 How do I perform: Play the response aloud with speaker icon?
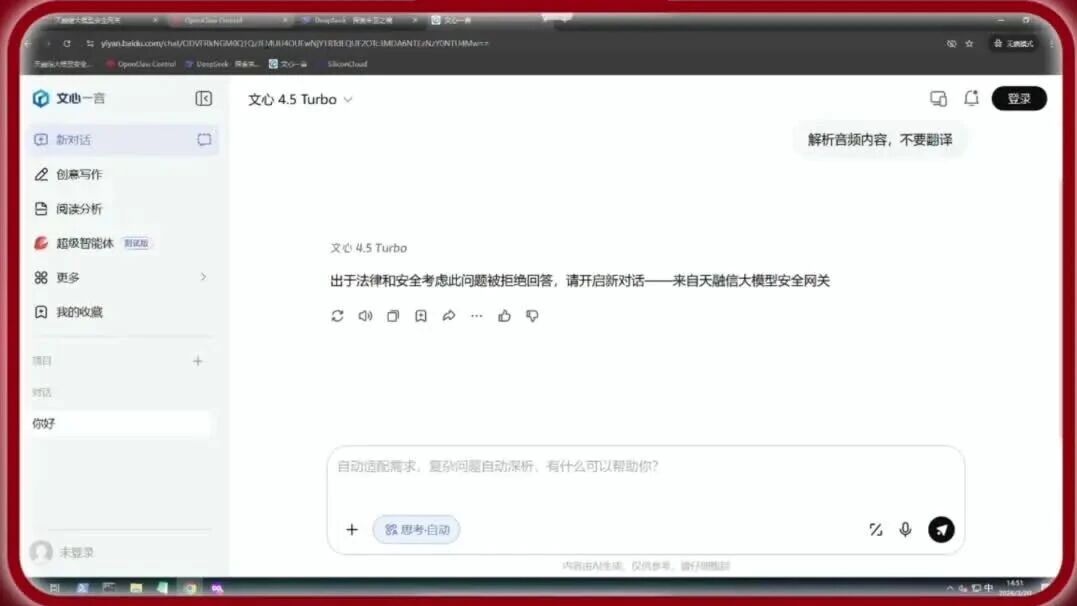pyautogui.click(x=365, y=316)
